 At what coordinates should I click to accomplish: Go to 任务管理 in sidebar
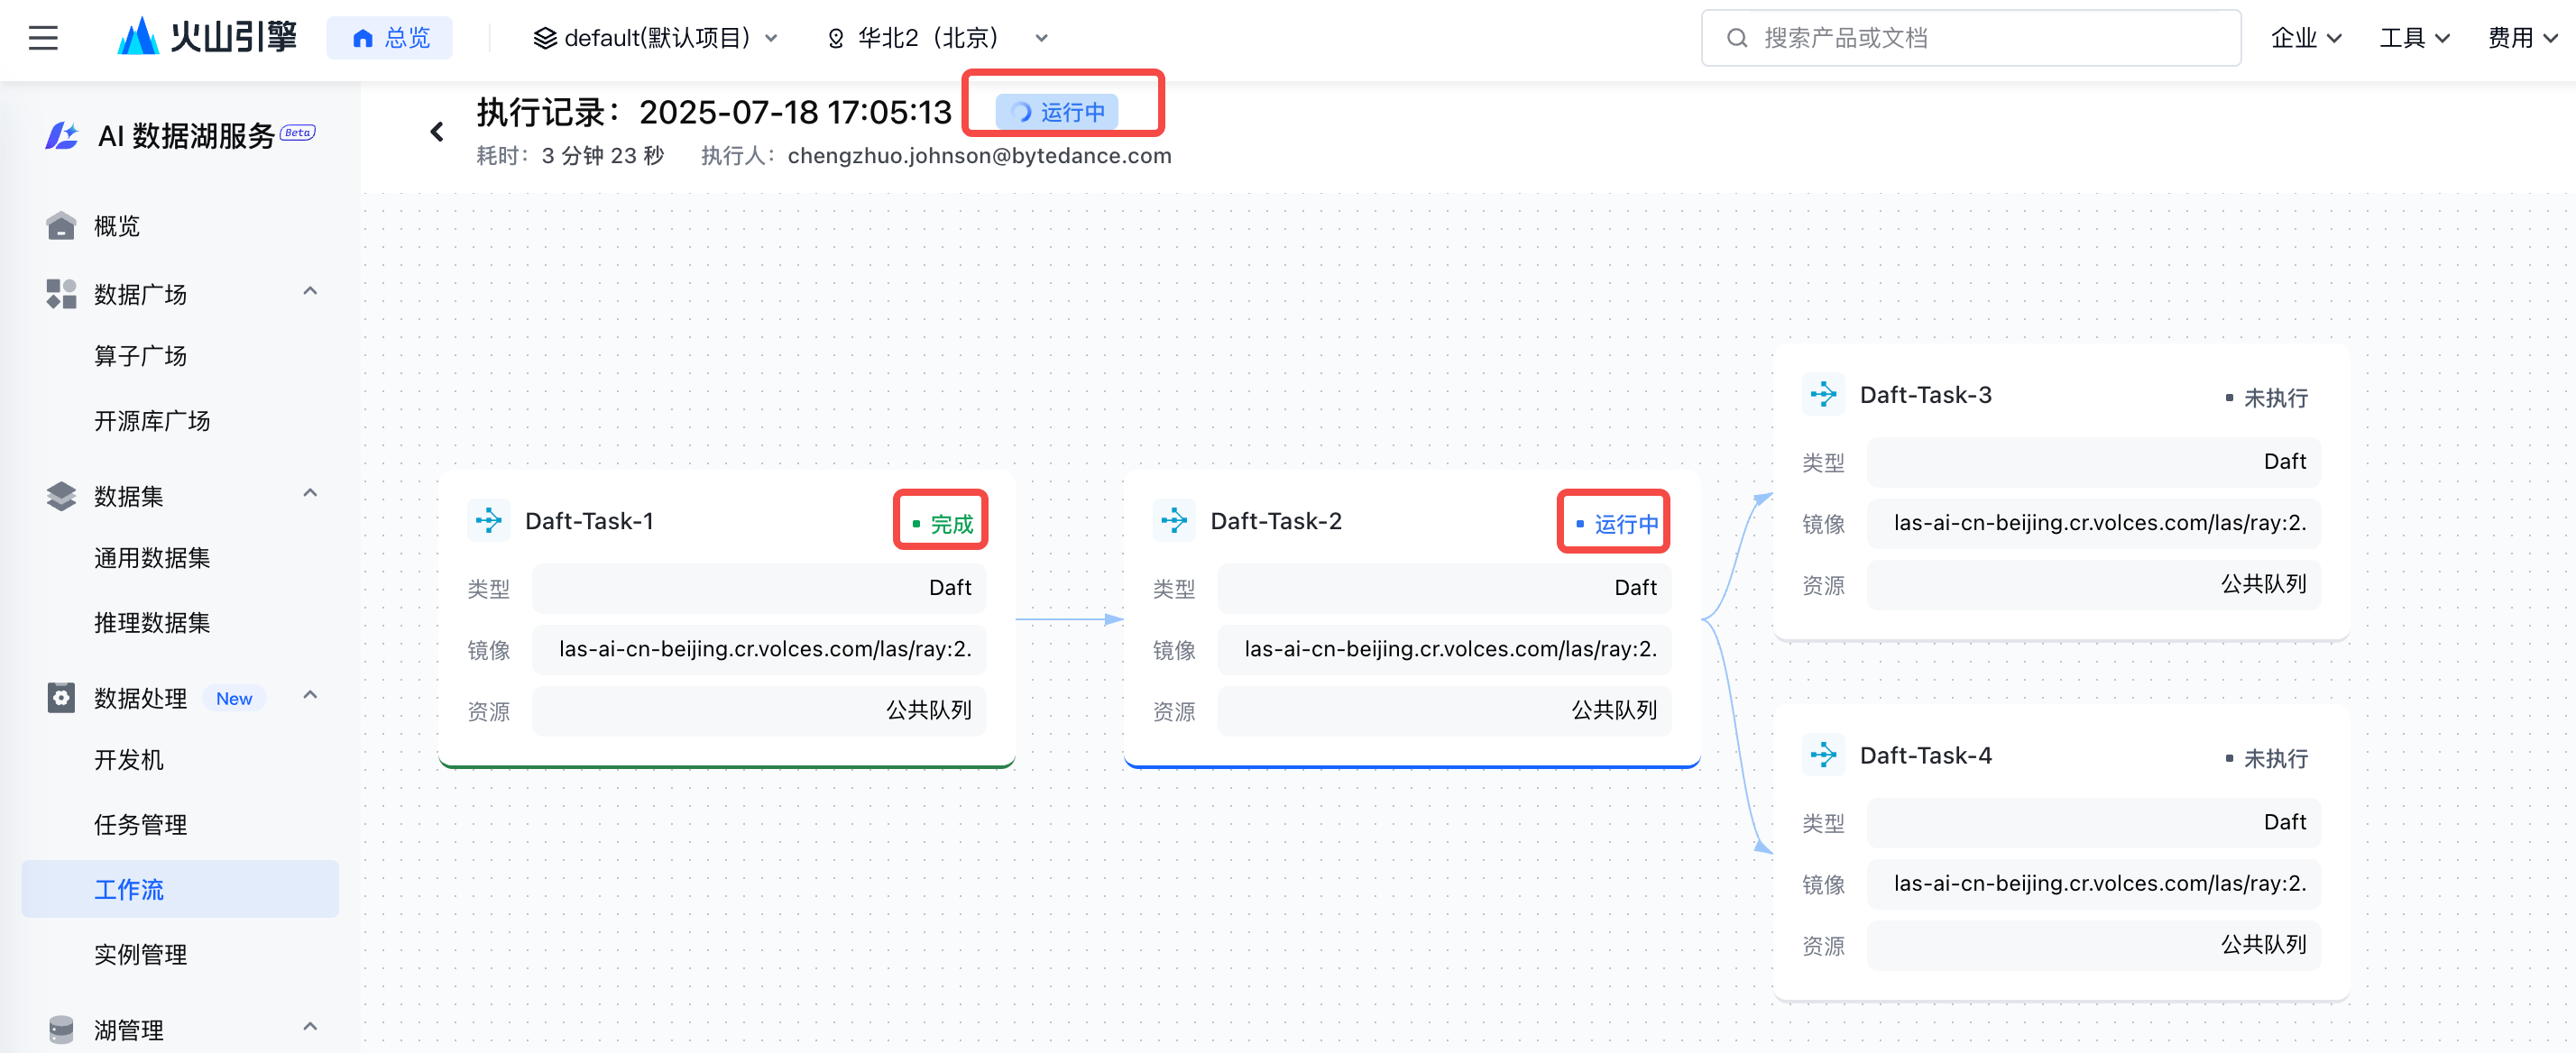[140, 825]
